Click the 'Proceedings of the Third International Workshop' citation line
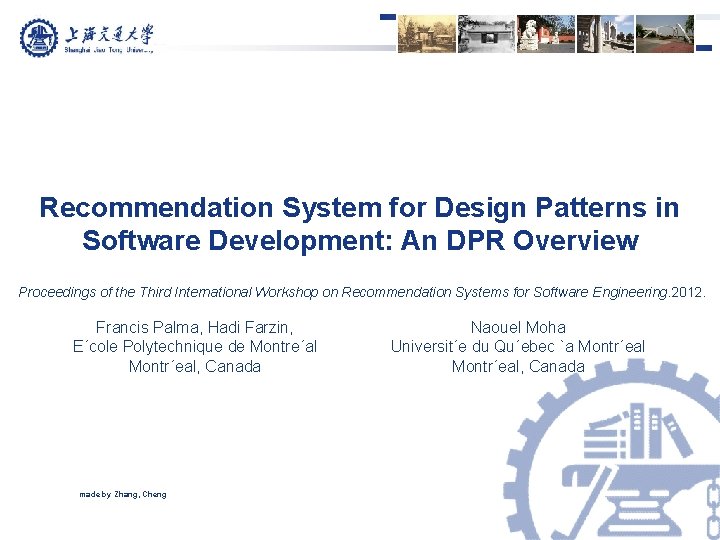The image size is (720, 540). [362, 292]
